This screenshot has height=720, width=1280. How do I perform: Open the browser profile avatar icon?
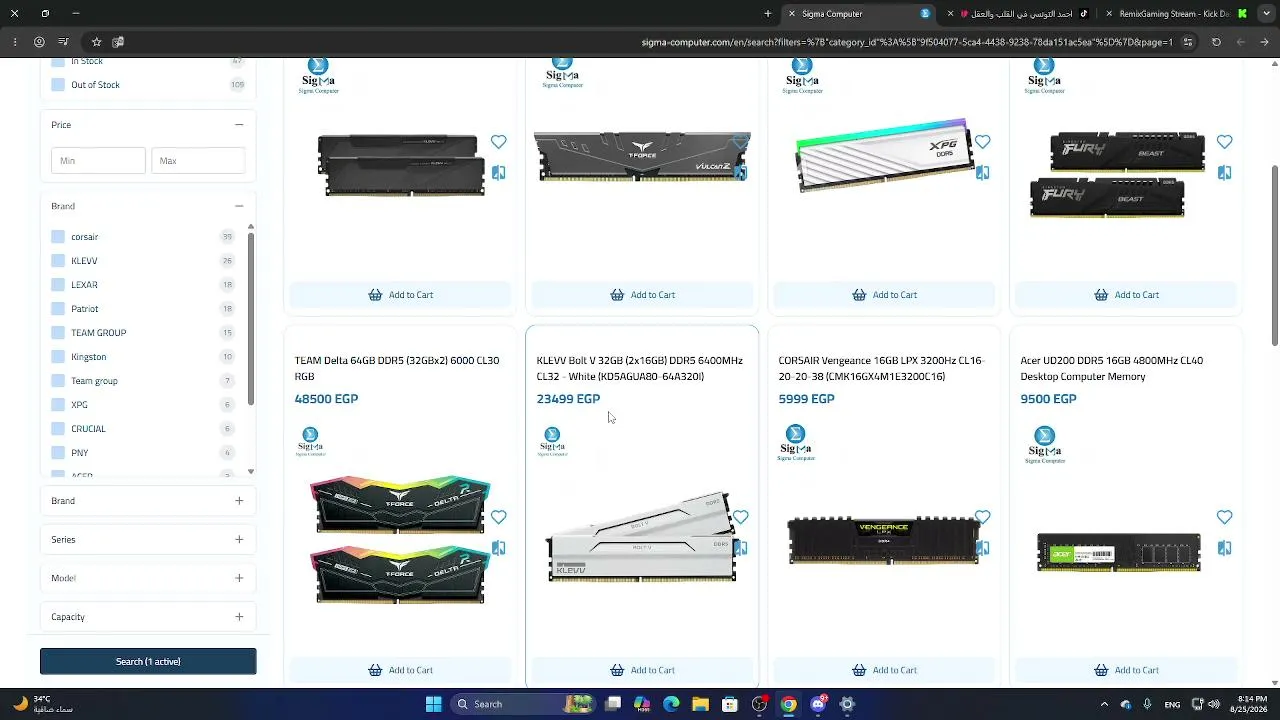pos(39,42)
